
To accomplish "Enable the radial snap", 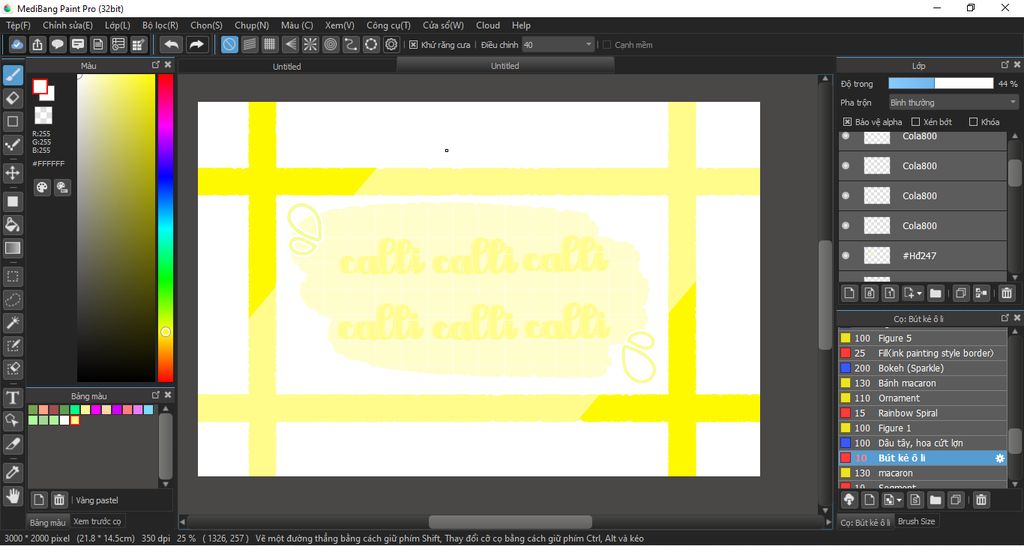I will 310,44.
